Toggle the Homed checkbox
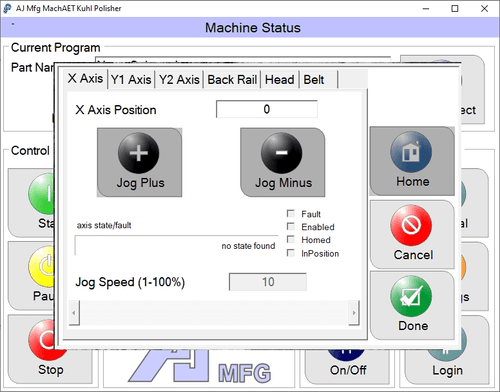This screenshot has width=500, height=392. click(291, 240)
